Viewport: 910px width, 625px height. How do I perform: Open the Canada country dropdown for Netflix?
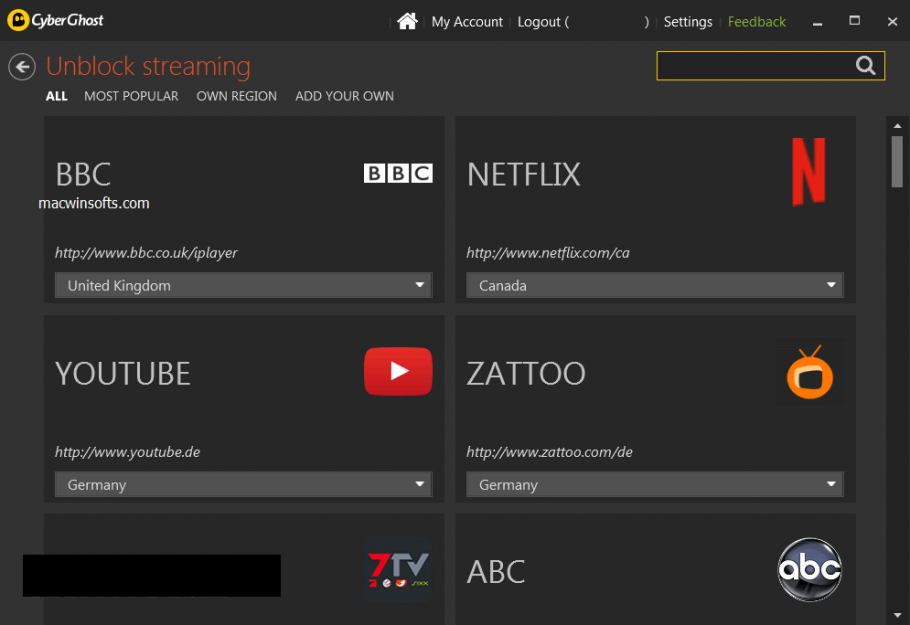655,285
